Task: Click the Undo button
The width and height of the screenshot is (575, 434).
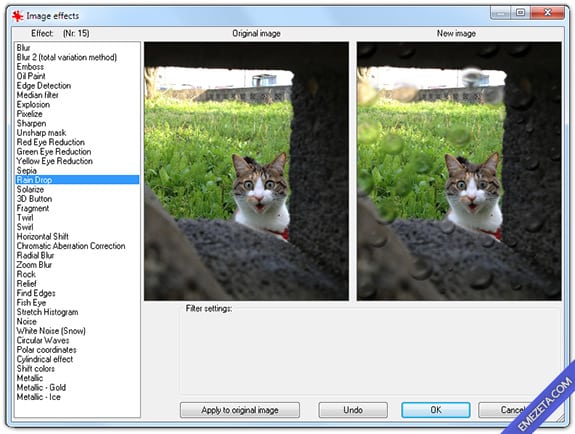Action: (x=353, y=410)
